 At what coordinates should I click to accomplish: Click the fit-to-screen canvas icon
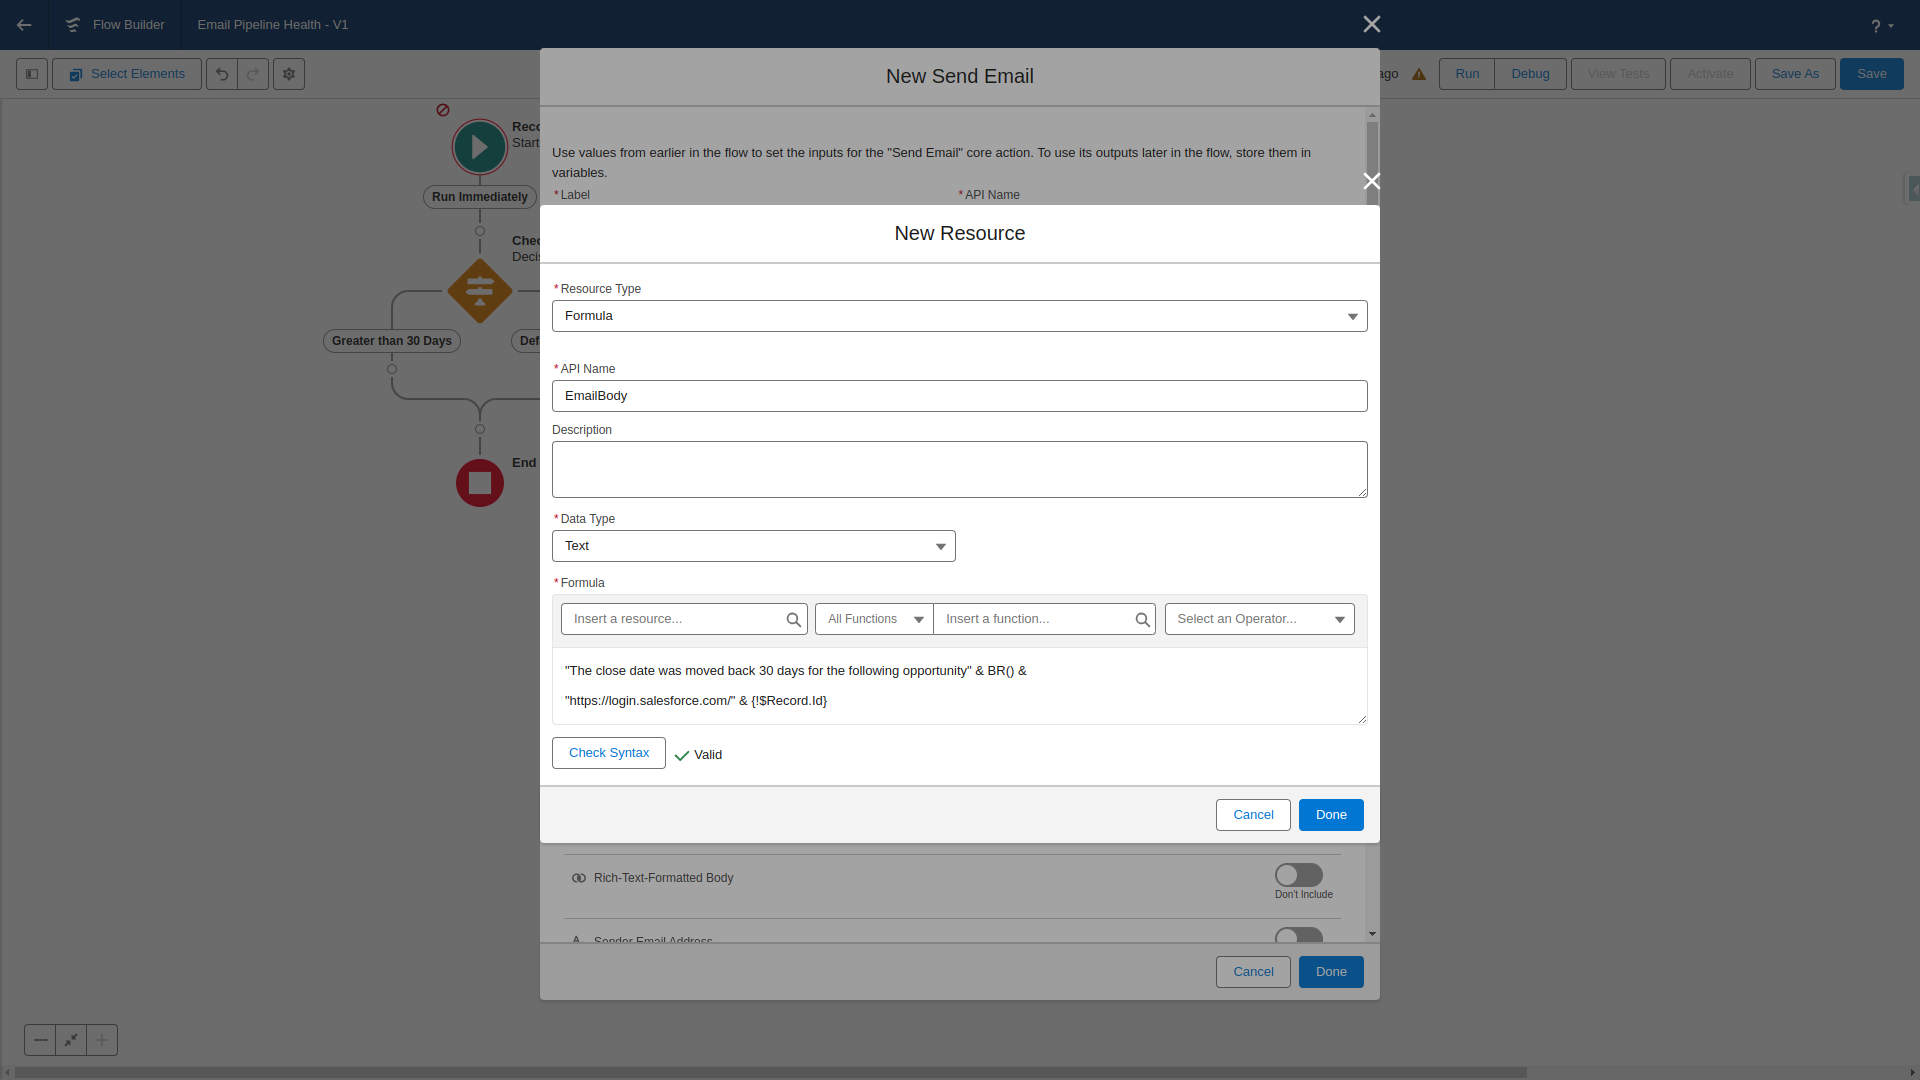click(x=71, y=1040)
